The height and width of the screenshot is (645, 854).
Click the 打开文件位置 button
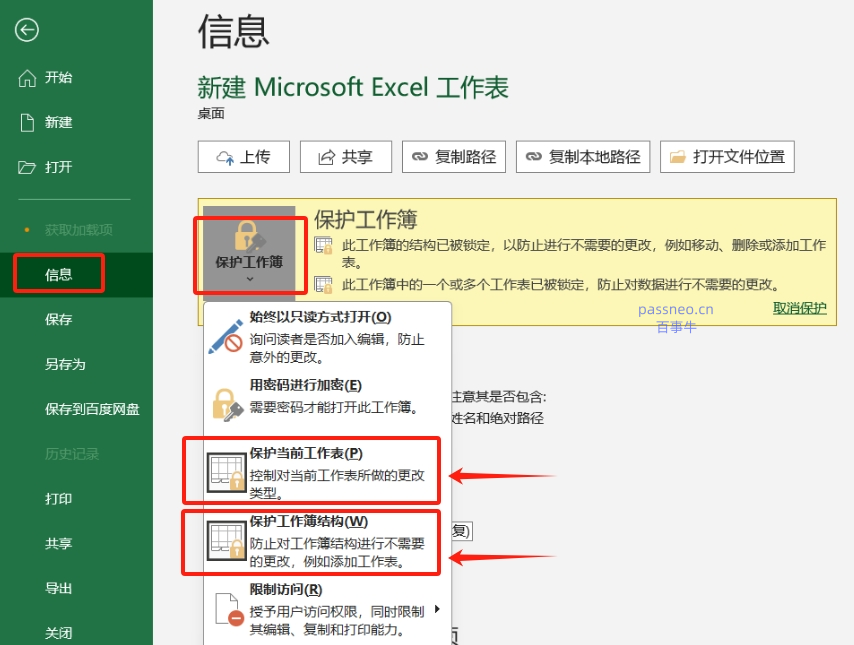[x=727, y=157]
